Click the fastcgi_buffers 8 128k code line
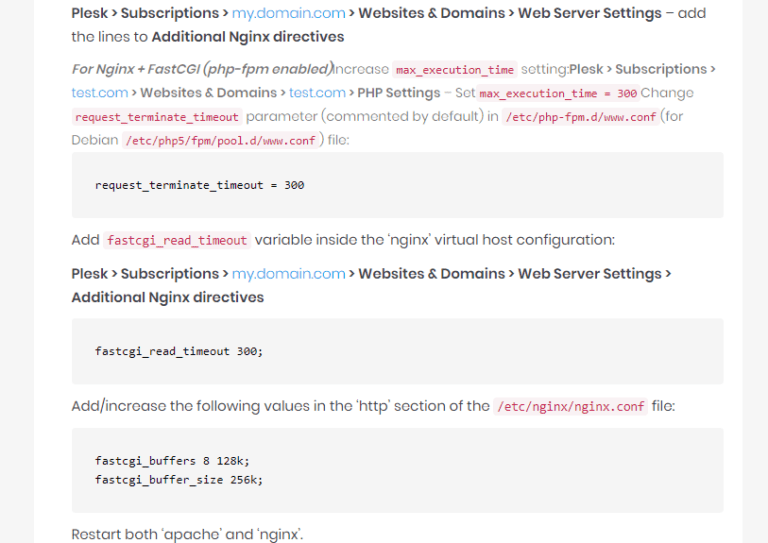This screenshot has width=768, height=543. pyautogui.click(x=172, y=461)
